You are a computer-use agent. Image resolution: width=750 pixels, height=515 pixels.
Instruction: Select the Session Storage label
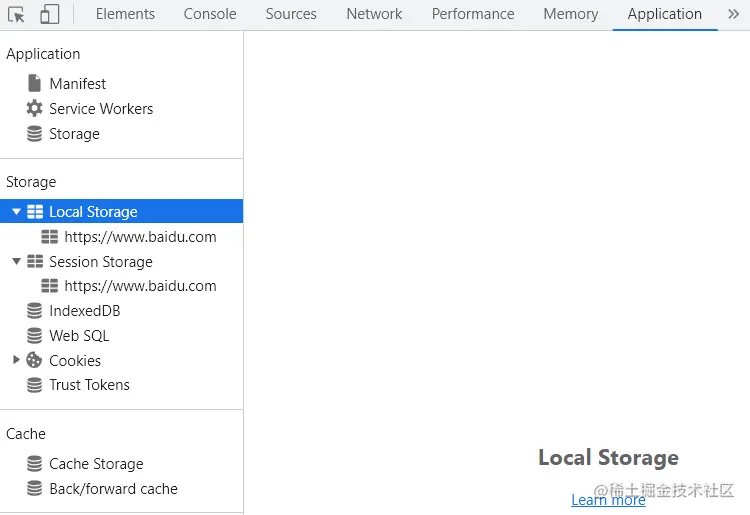coord(101,262)
